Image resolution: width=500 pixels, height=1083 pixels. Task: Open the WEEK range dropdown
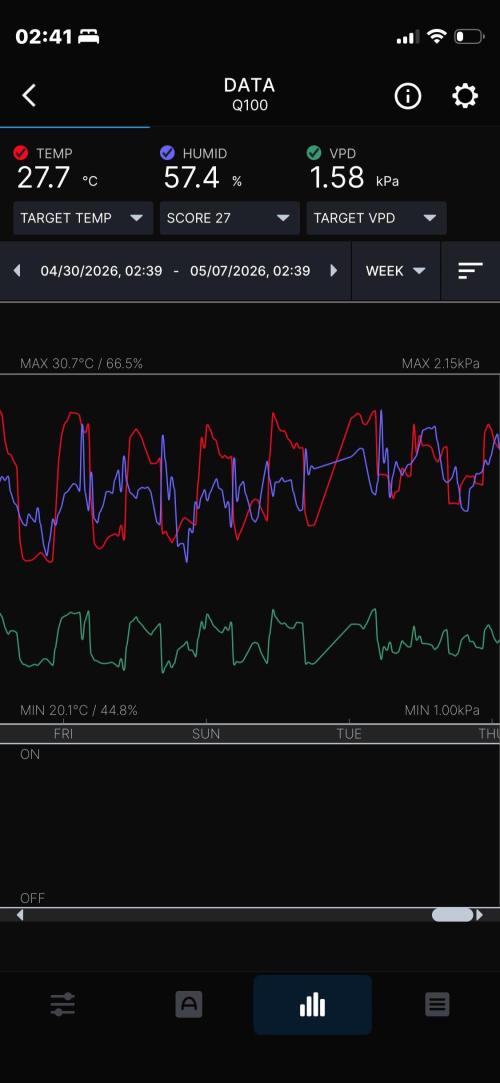coord(396,271)
